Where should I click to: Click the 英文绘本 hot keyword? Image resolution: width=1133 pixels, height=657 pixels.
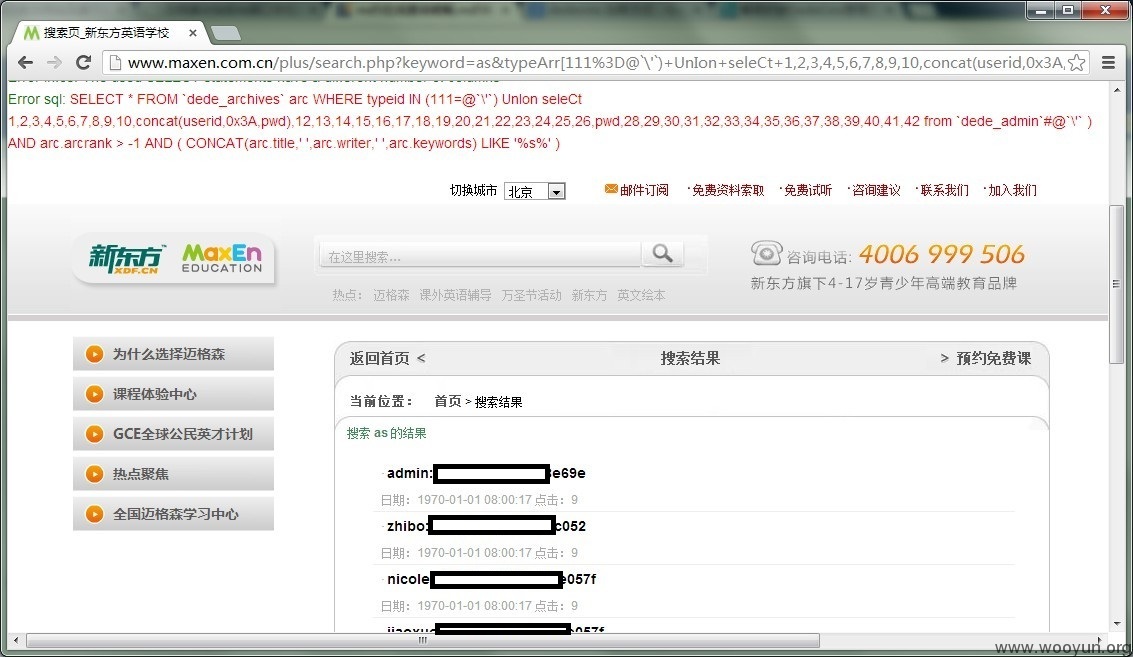(641, 295)
